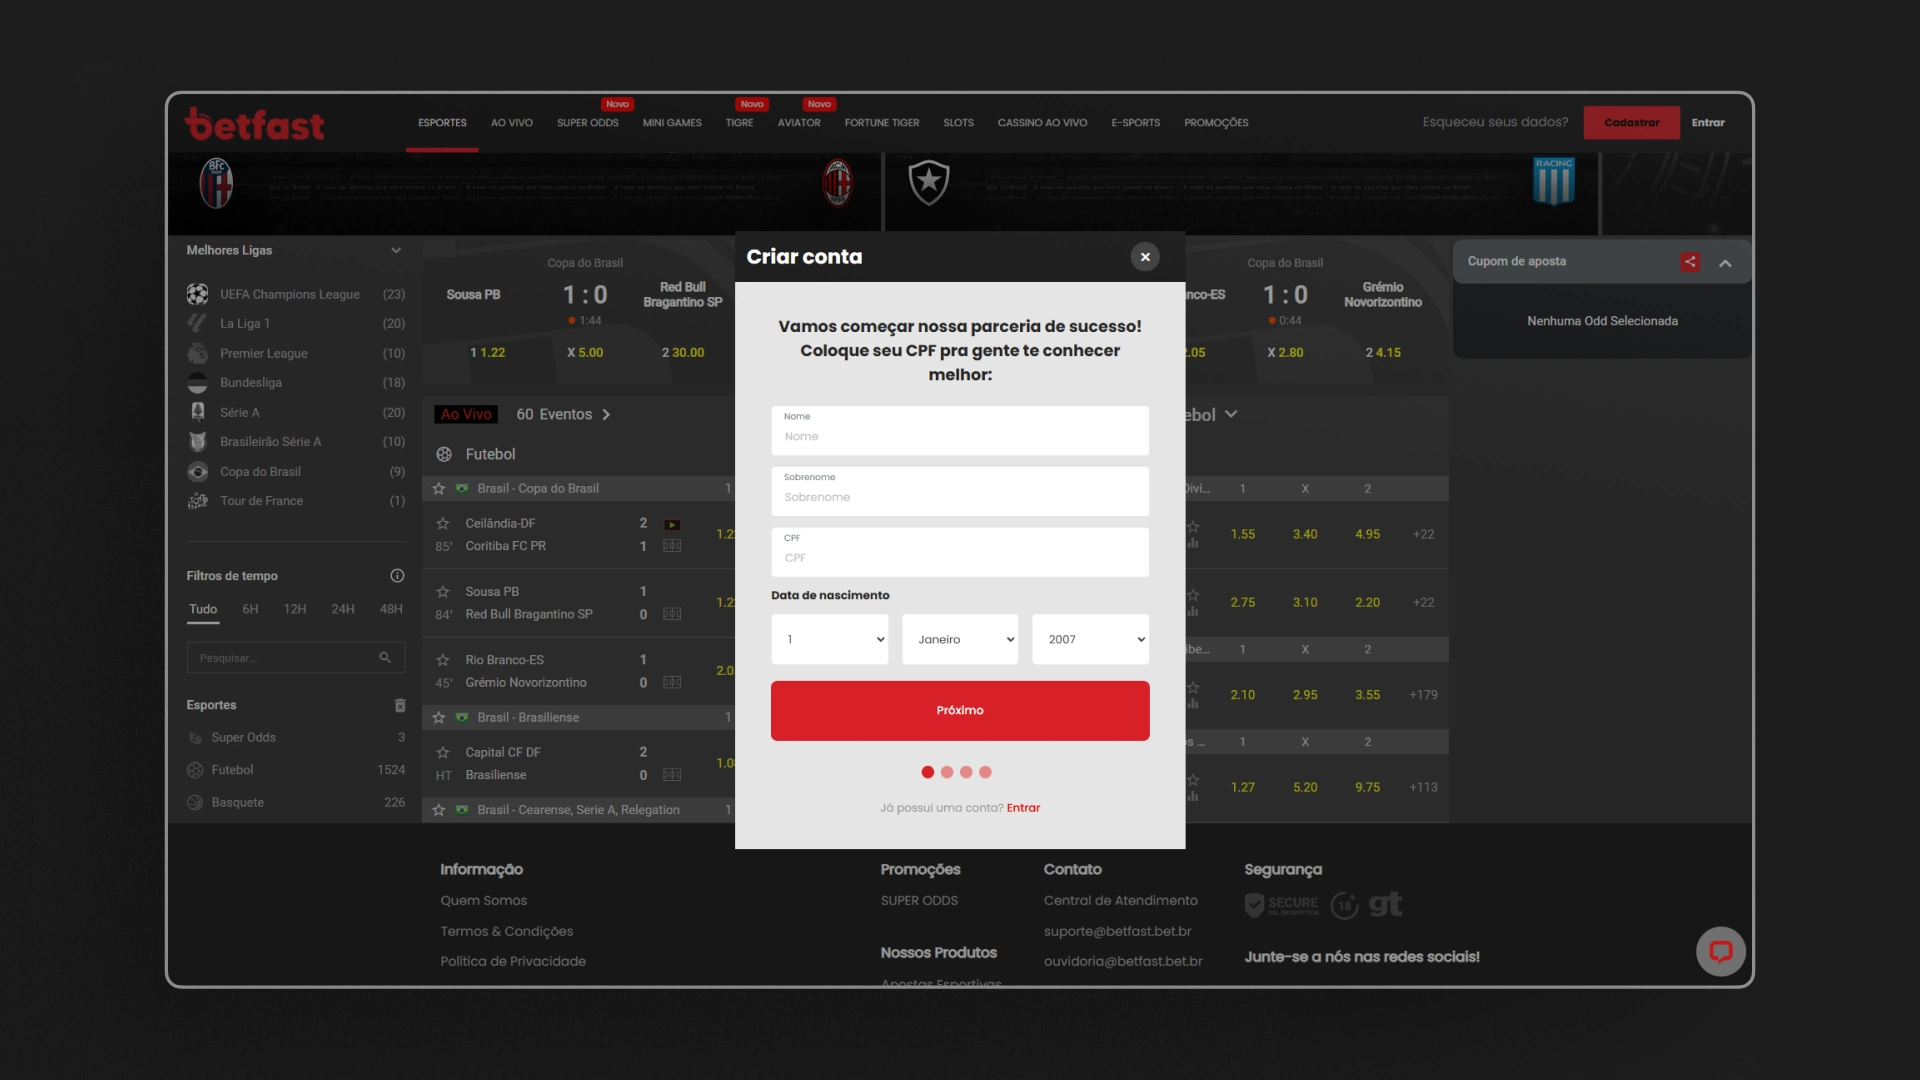This screenshot has width=1920, height=1080.
Task: Open pitch tracker icon for Coritiba FC PR
Action: pyautogui.click(x=672, y=546)
